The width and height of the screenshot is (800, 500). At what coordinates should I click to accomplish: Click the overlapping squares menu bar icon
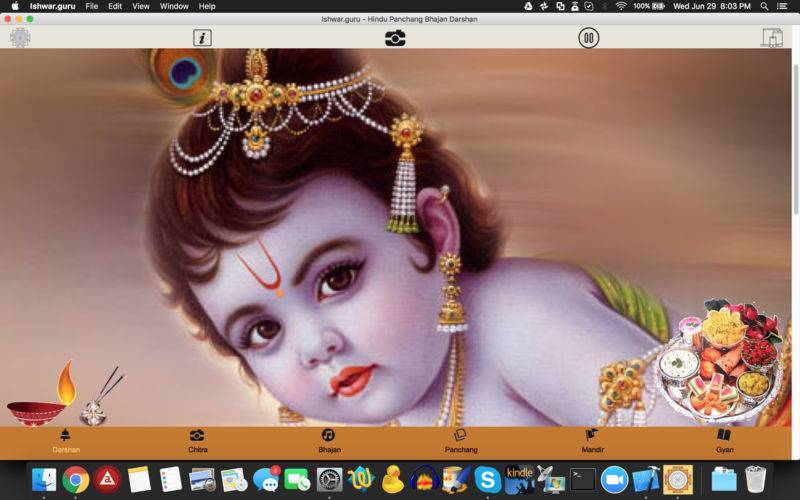(x=560, y=6)
